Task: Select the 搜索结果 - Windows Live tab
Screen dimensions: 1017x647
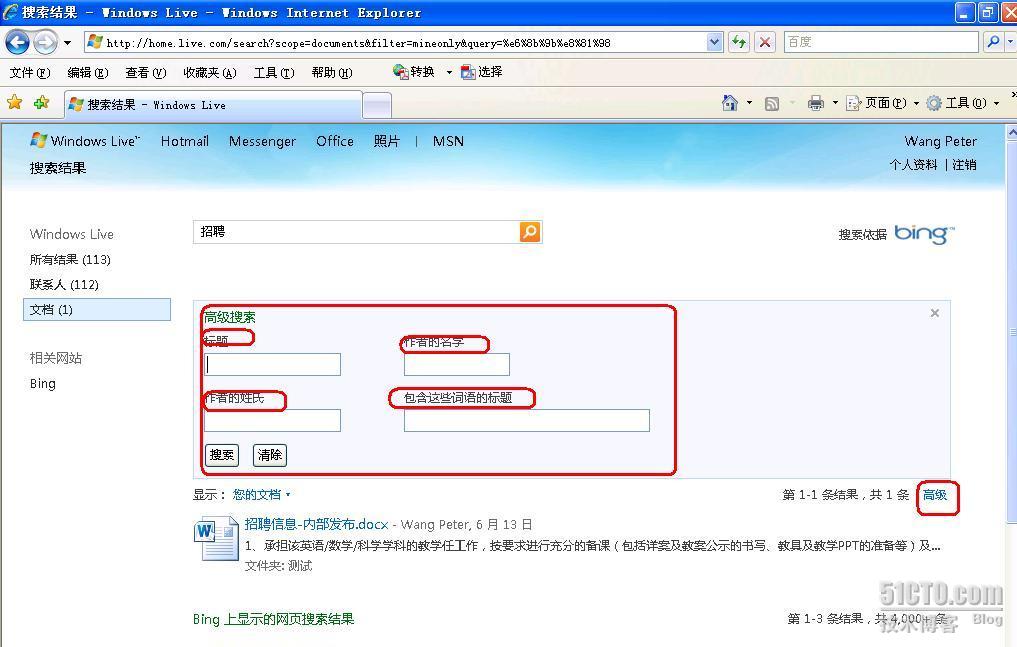Action: coord(213,105)
